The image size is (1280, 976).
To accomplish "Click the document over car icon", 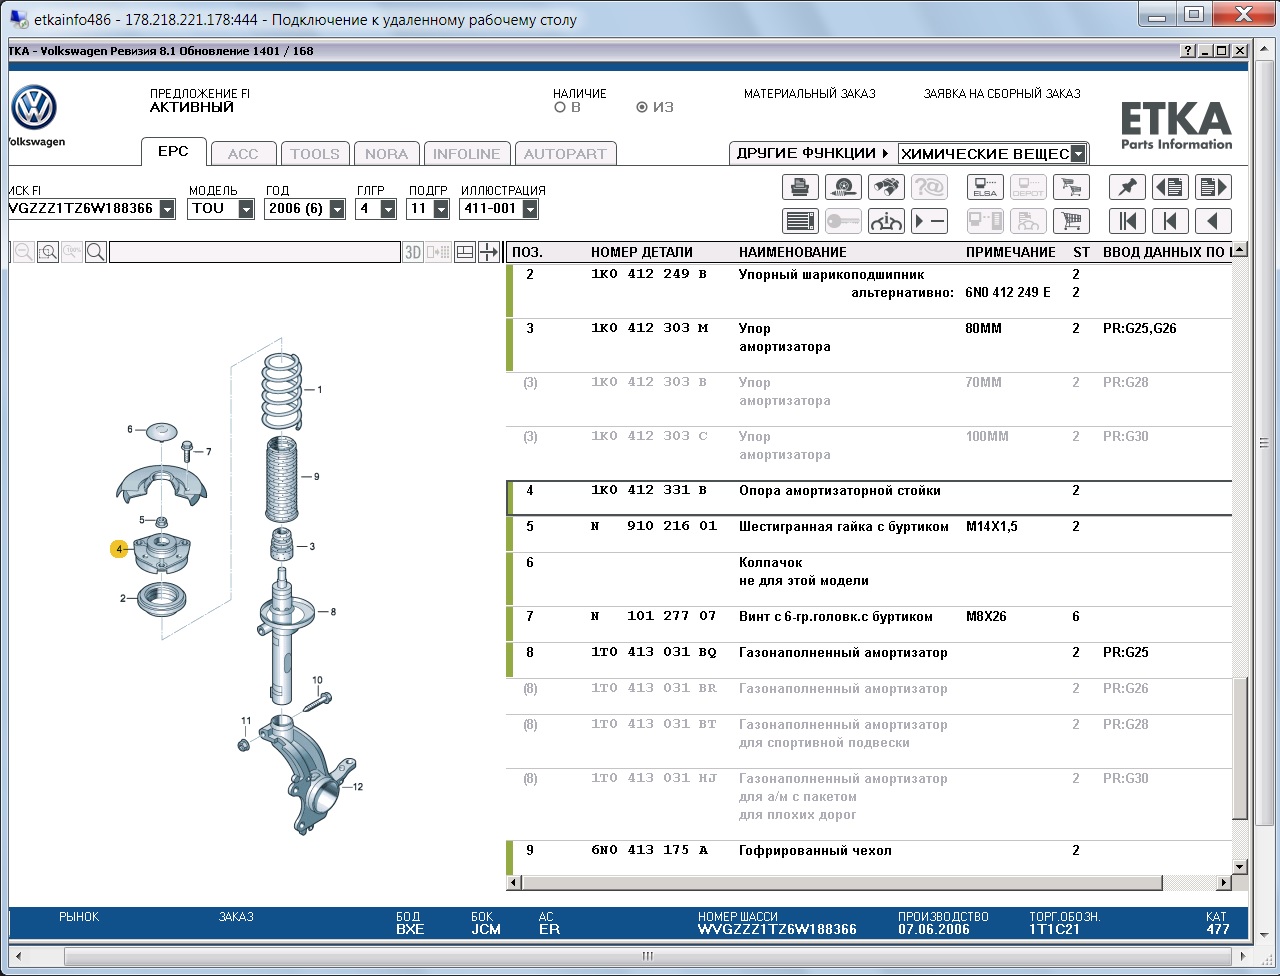I will click(1028, 221).
